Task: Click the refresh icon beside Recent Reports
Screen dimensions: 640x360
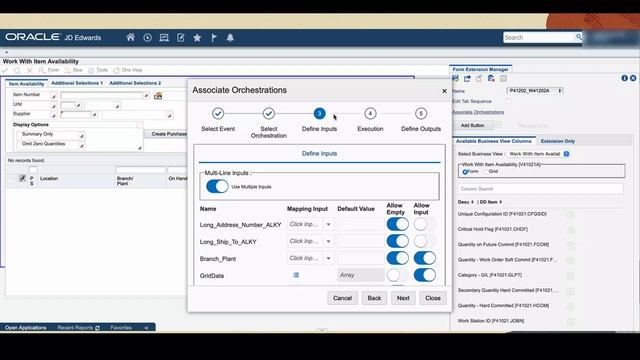Action: pyautogui.click(x=97, y=328)
